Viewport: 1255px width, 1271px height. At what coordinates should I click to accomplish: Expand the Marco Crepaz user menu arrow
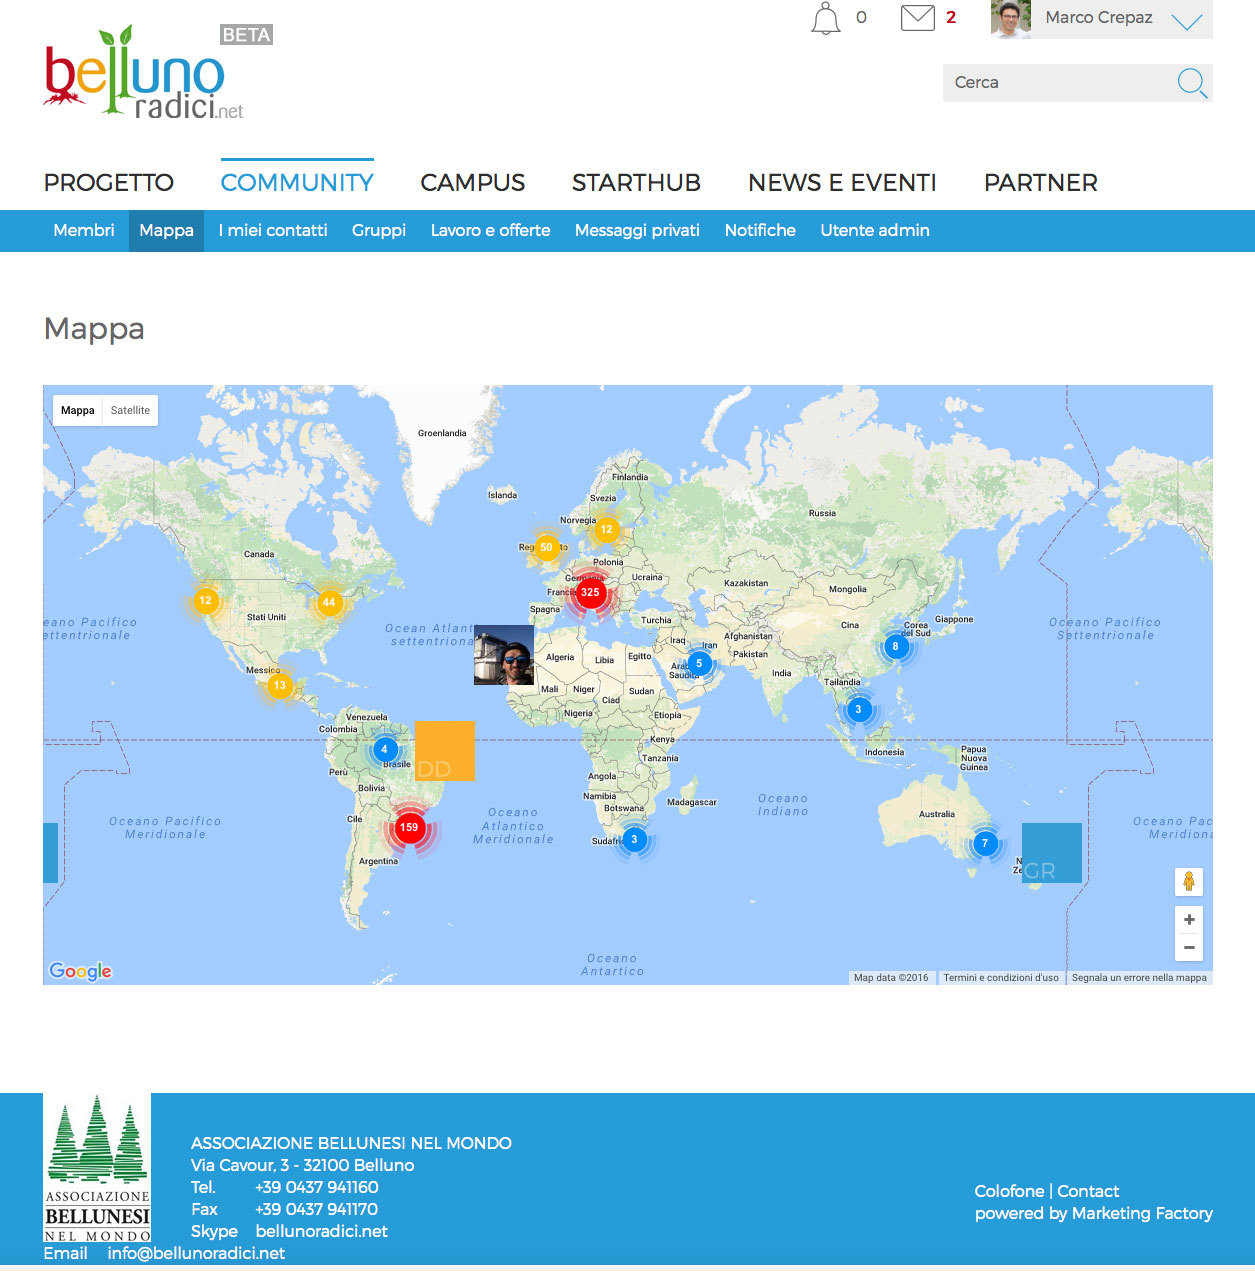pos(1186,21)
